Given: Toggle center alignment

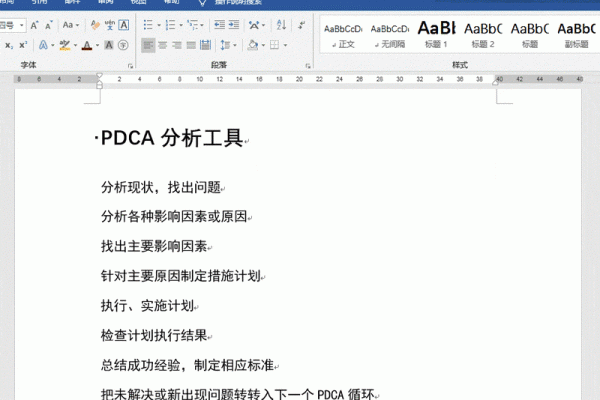Looking at the screenshot, I should (163, 45).
